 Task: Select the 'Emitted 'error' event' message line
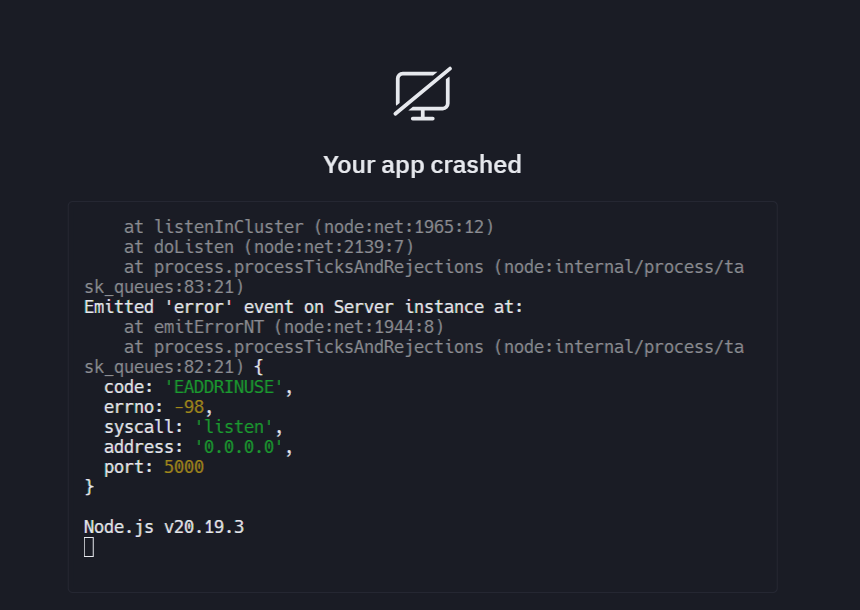tap(303, 307)
